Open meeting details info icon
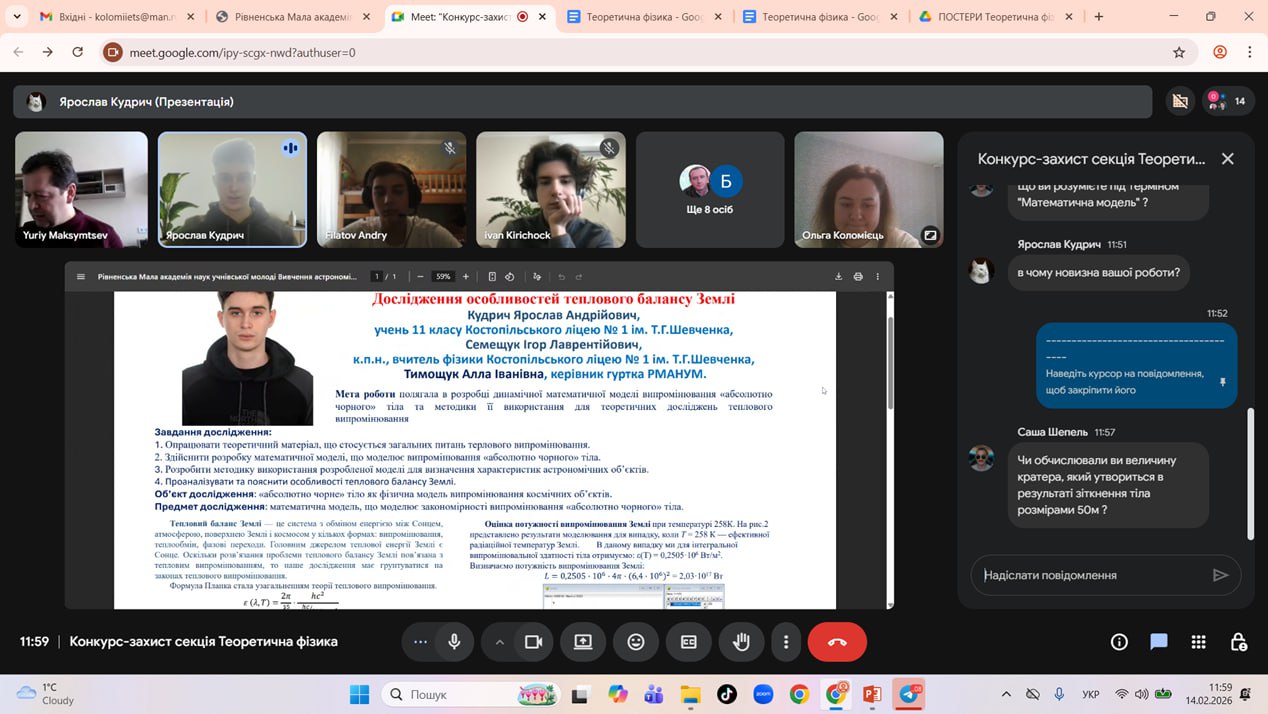This screenshot has height=714, width=1268. (x=1119, y=642)
